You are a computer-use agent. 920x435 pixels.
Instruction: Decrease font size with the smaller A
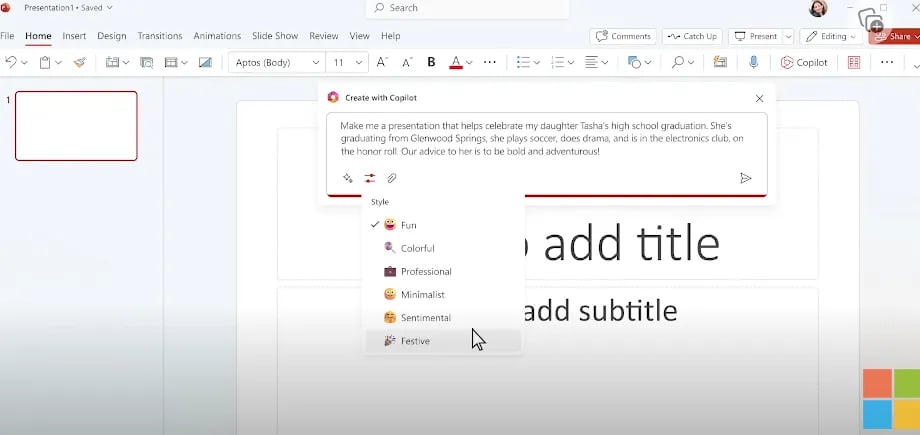tap(407, 62)
